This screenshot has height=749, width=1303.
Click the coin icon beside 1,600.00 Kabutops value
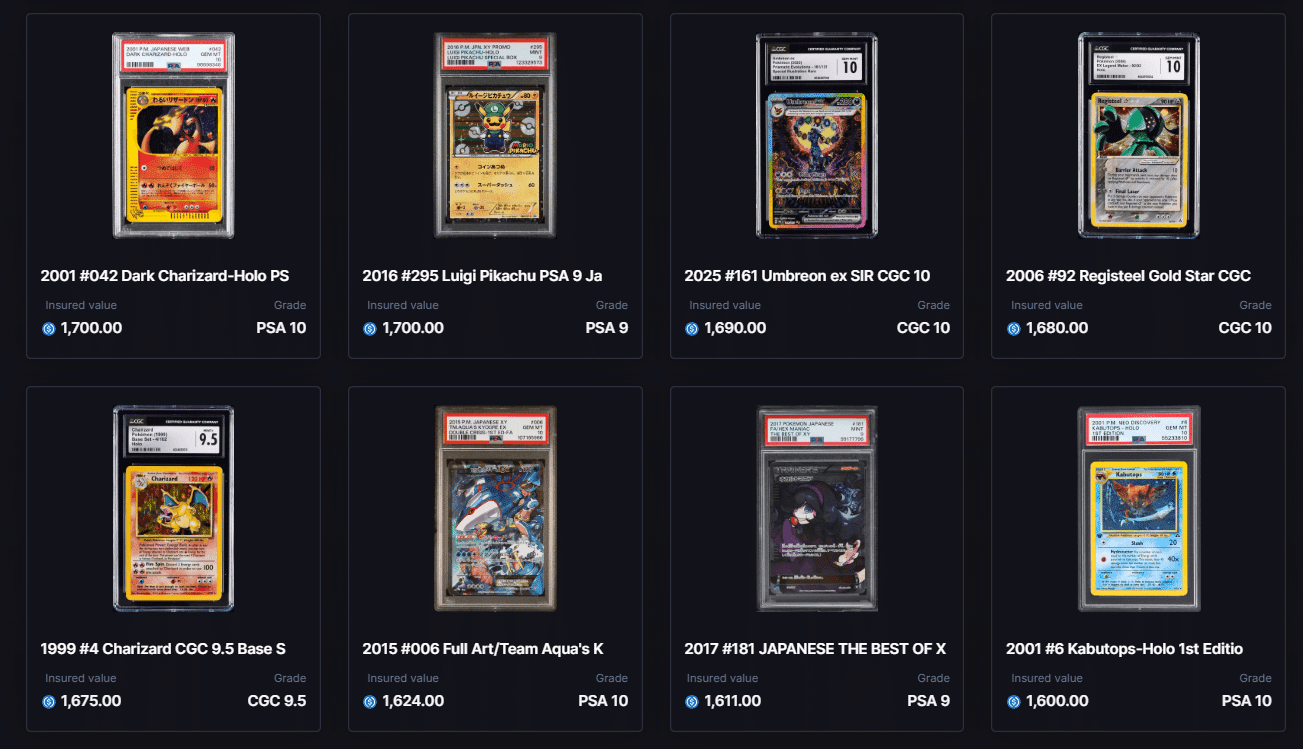point(1014,702)
